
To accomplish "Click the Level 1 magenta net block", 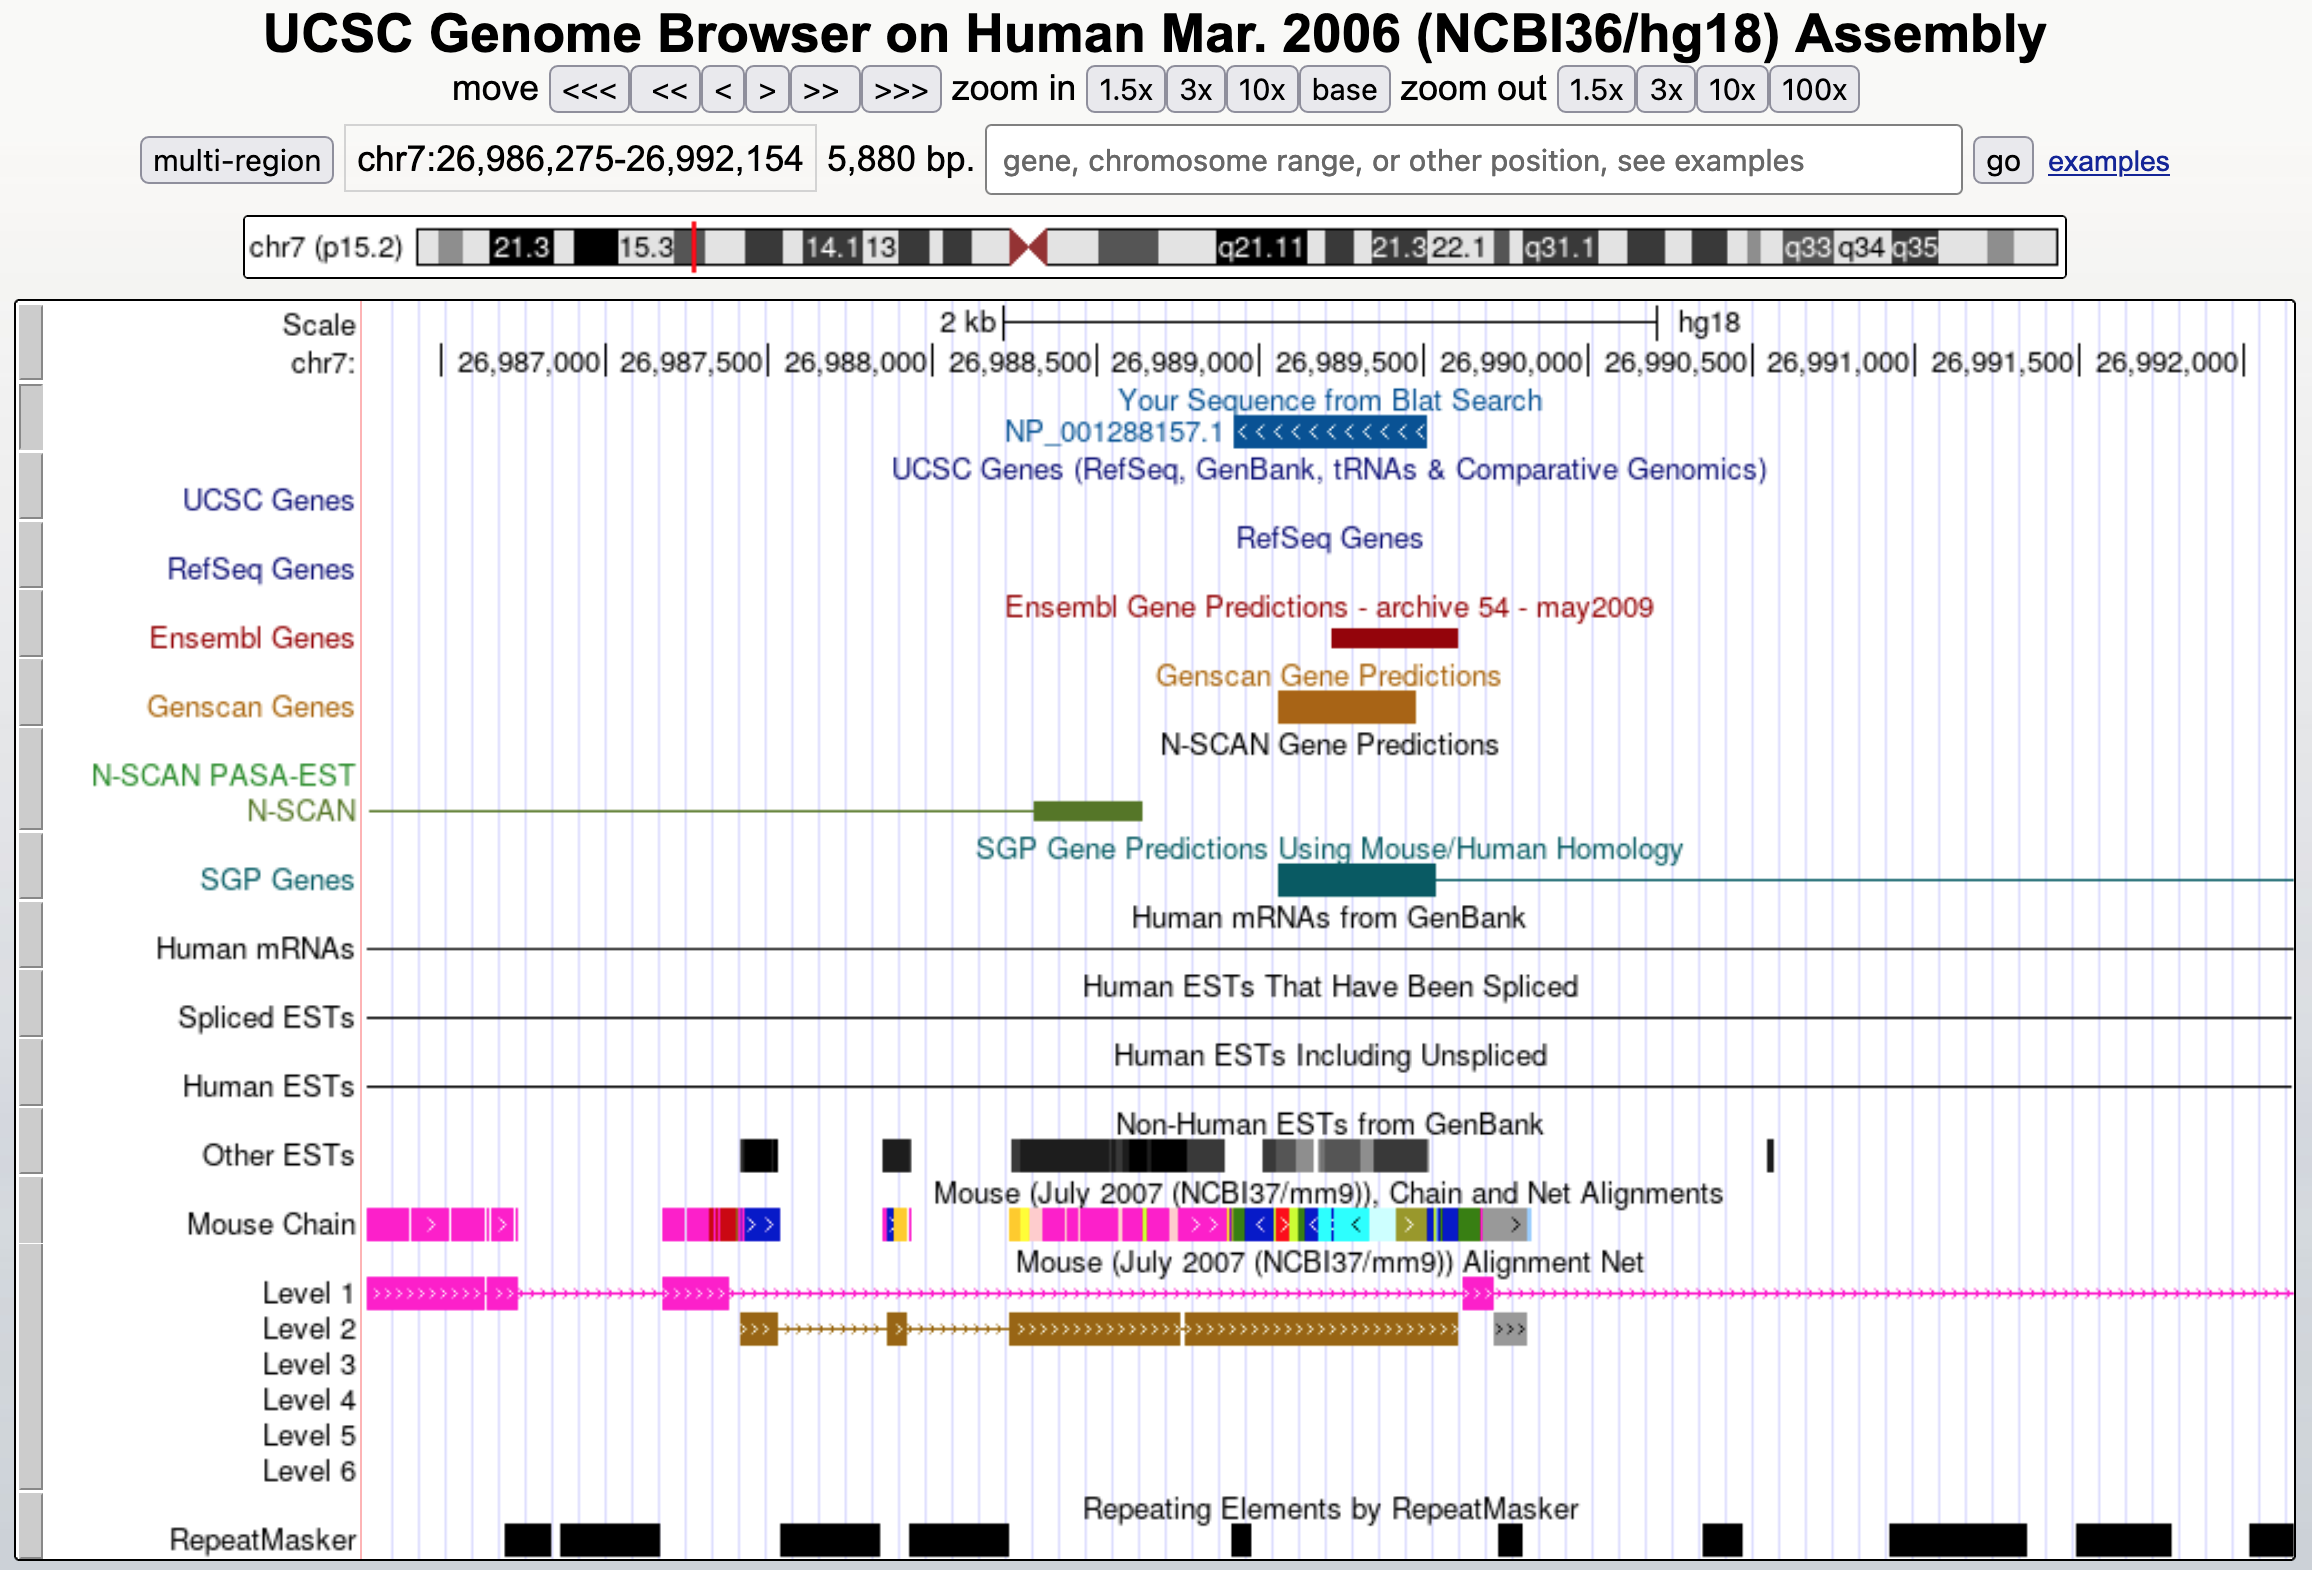I will pos(425,1294).
